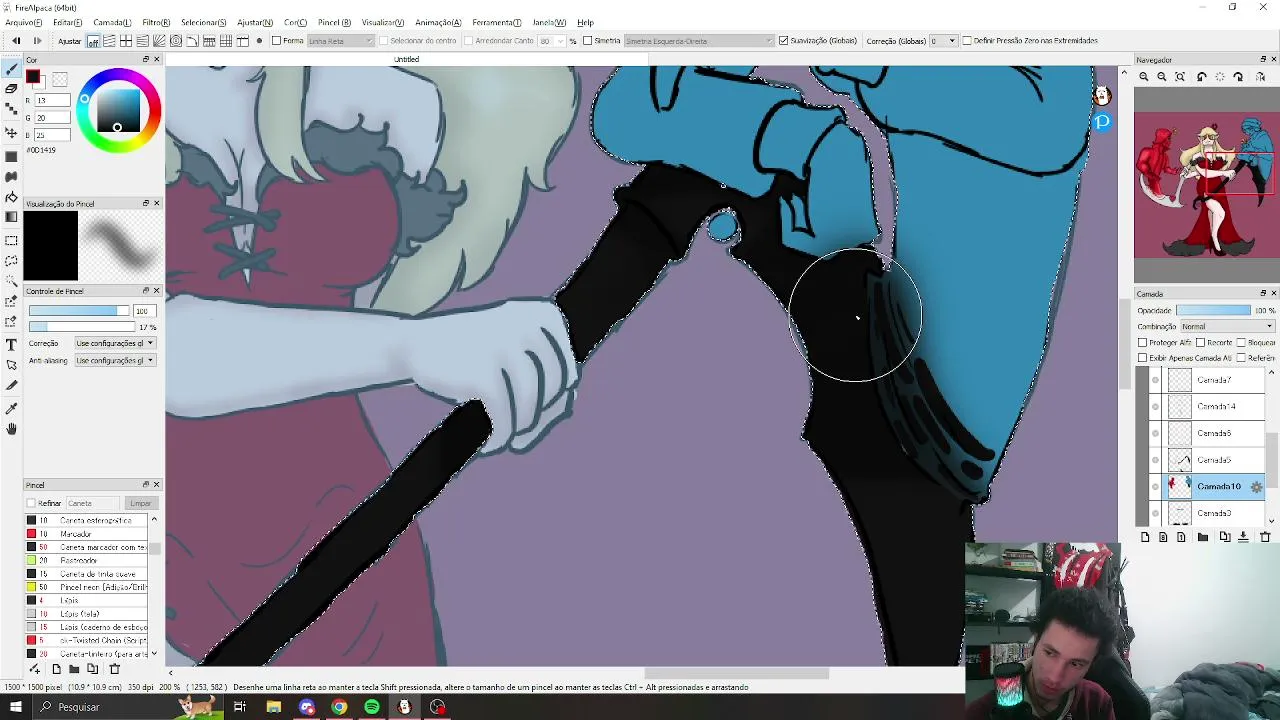The width and height of the screenshot is (1280, 720).
Task: Select the Gradient tool
Action: point(11,217)
